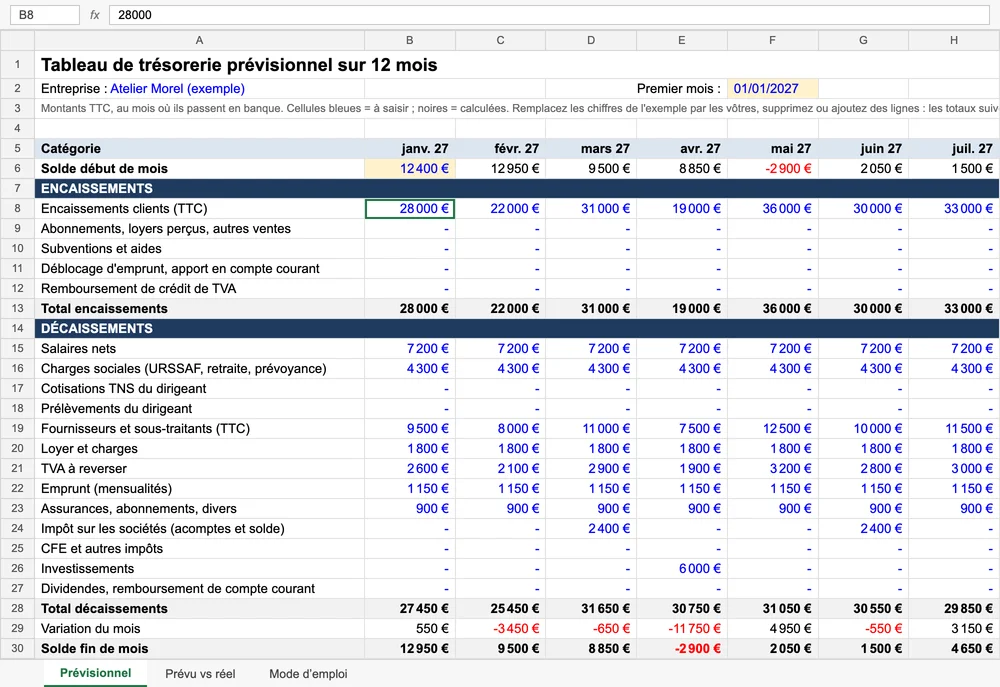Click 'Loyer et charges' row label
This screenshot has height=687, width=1000.
click(x=89, y=448)
